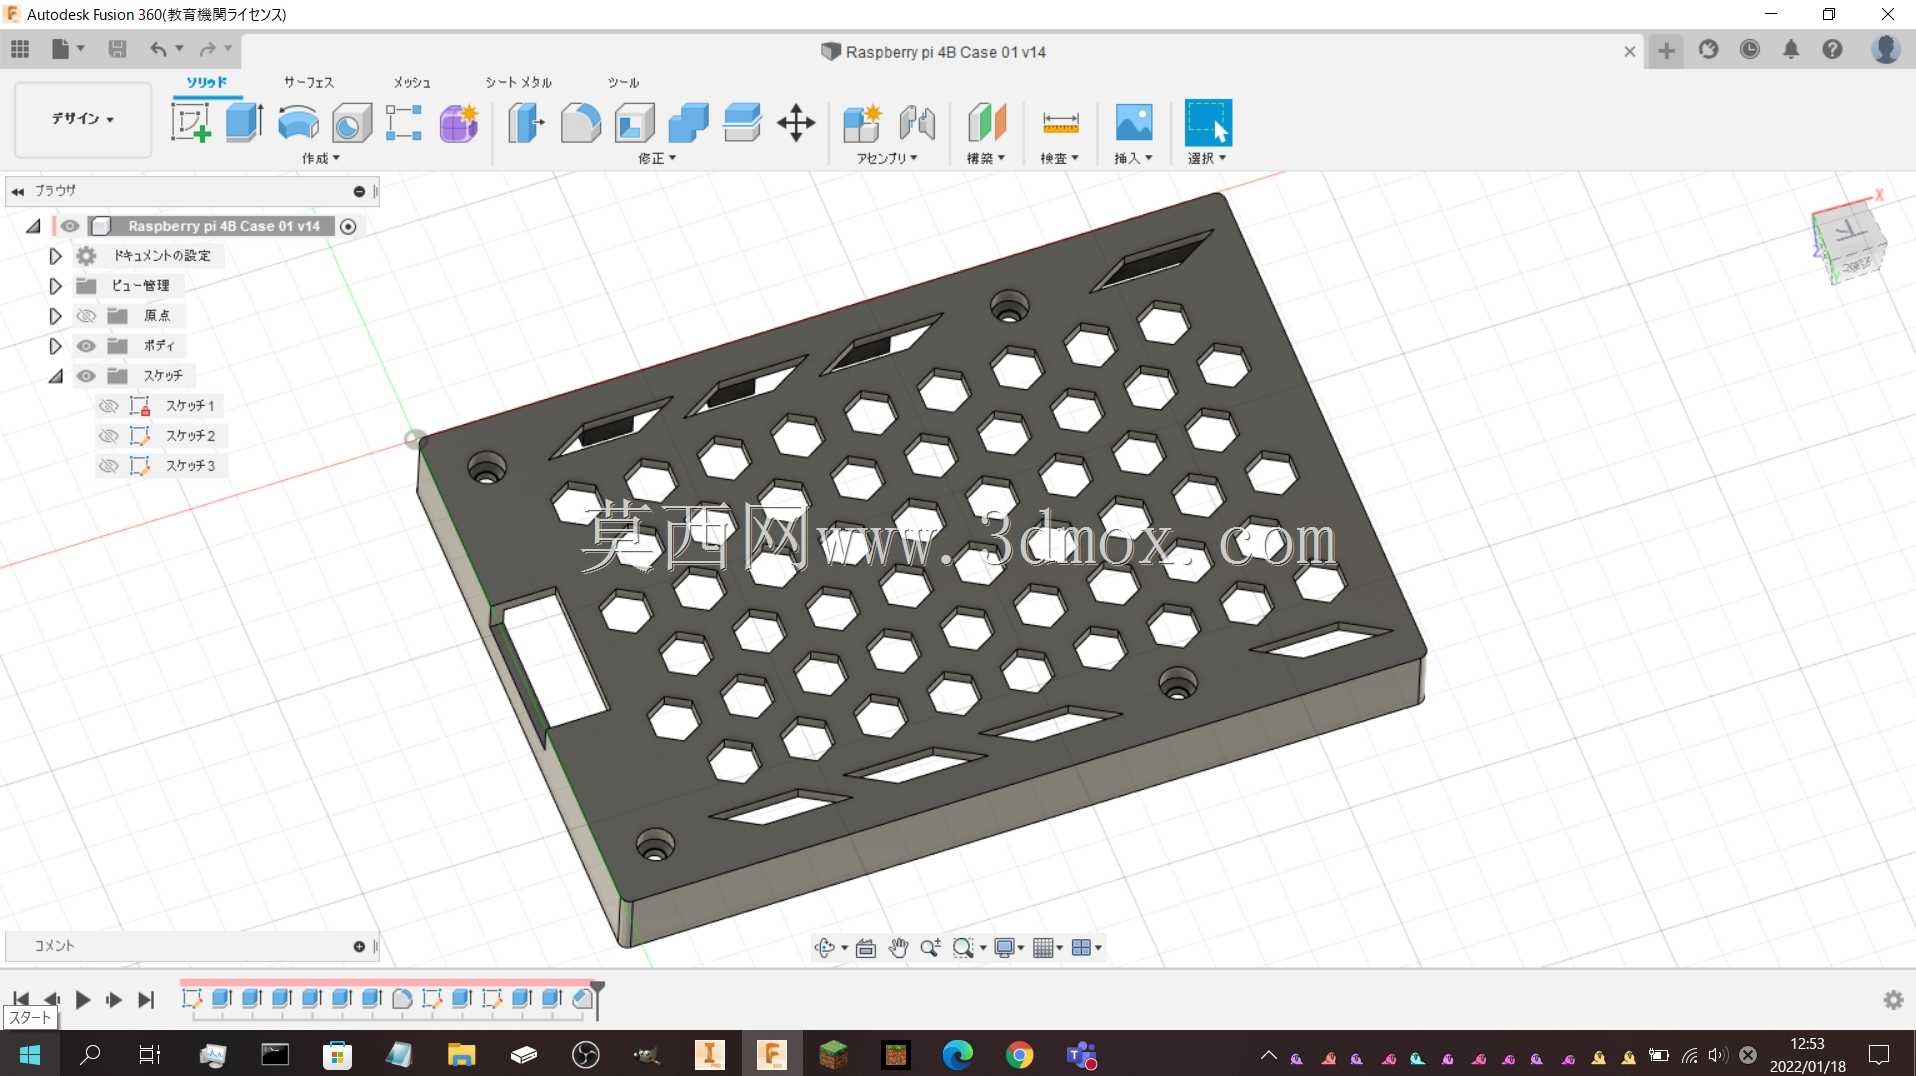Click the Look At icon
Viewport: 1916px width, 1076px height.
(x=866, y=948)
